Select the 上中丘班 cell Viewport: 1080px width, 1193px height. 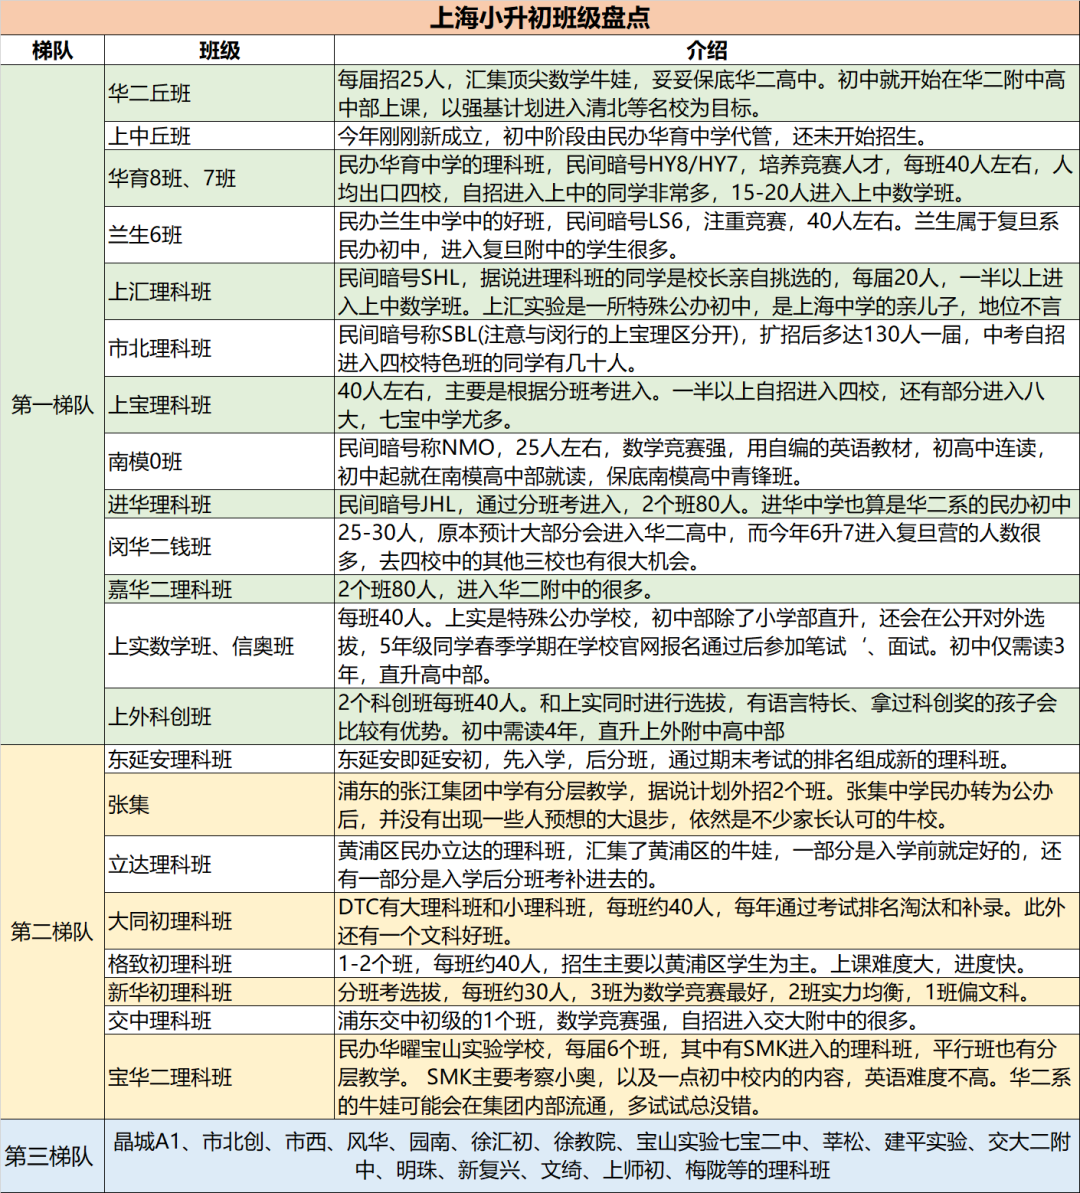[x=219, y=135]
